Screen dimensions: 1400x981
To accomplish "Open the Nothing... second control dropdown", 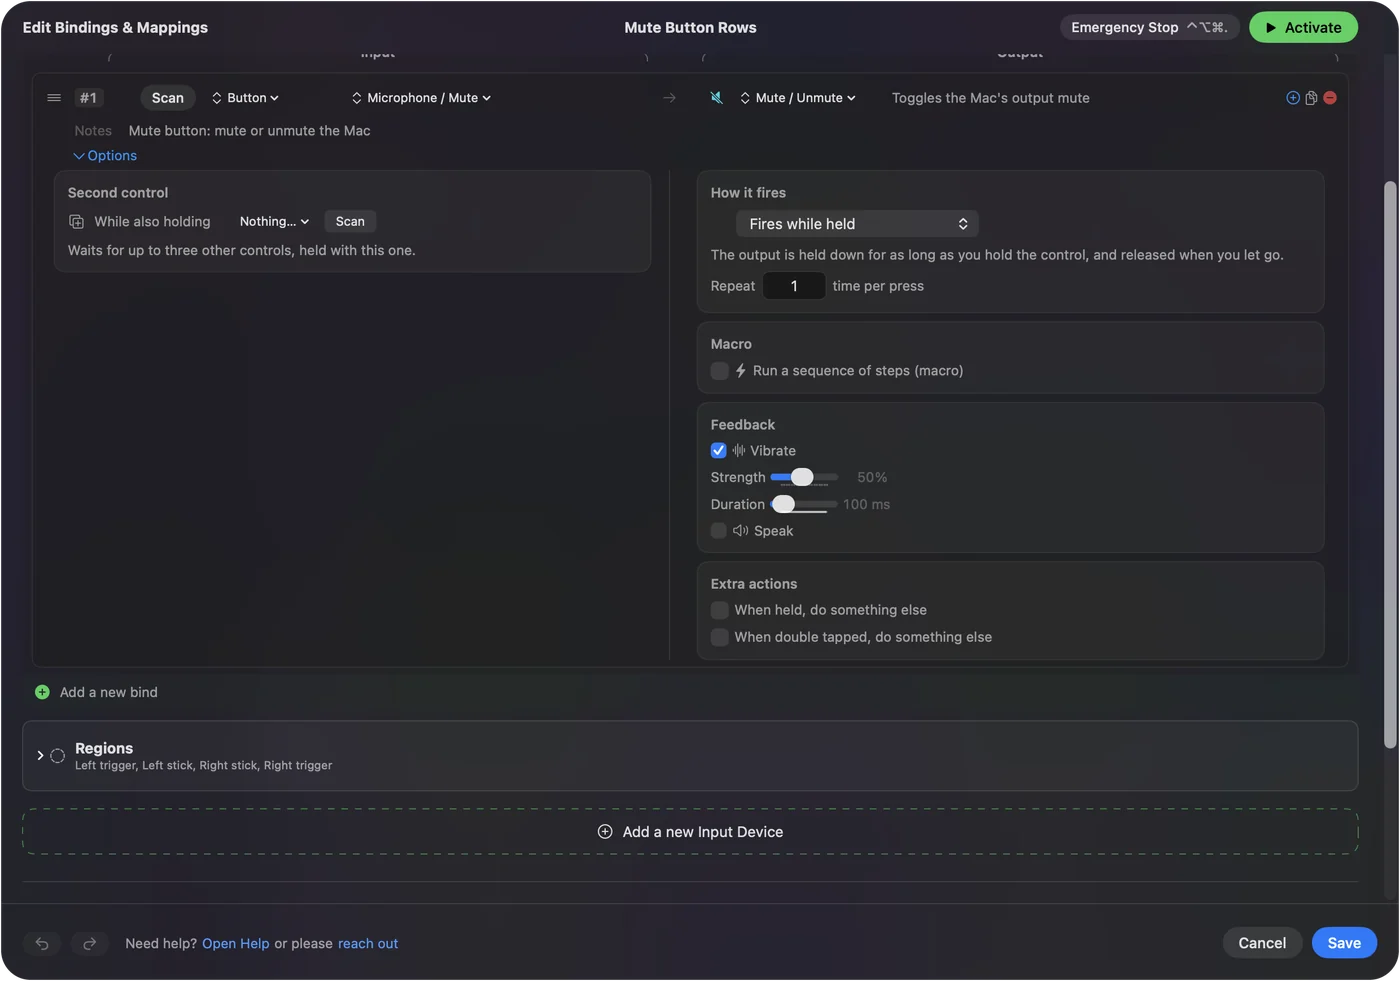I will click(x=274, y=222).
